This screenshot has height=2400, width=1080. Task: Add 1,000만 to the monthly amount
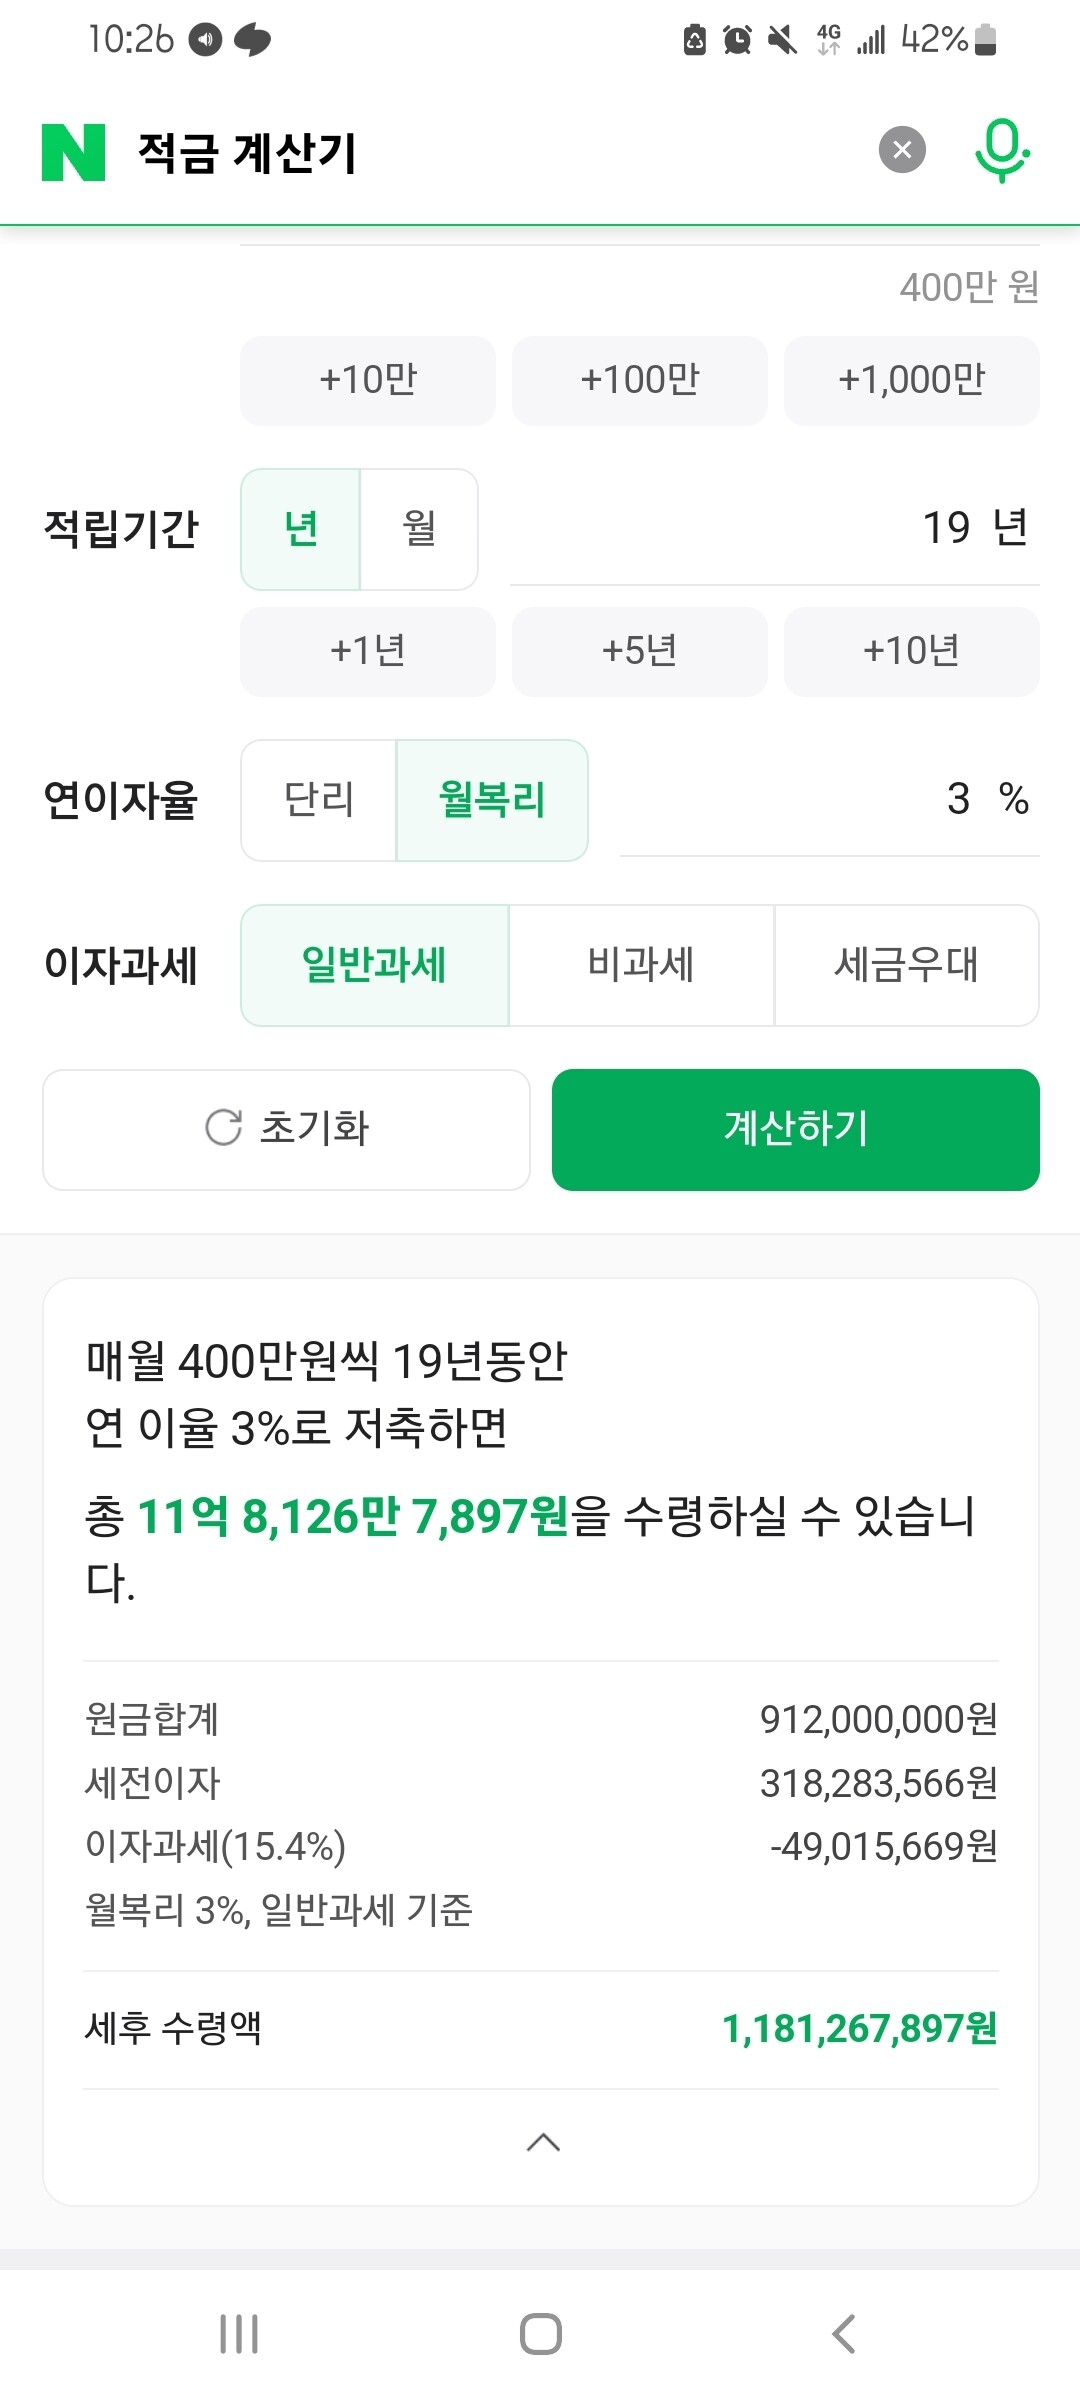pyautogui.click(x=911, y=380)
